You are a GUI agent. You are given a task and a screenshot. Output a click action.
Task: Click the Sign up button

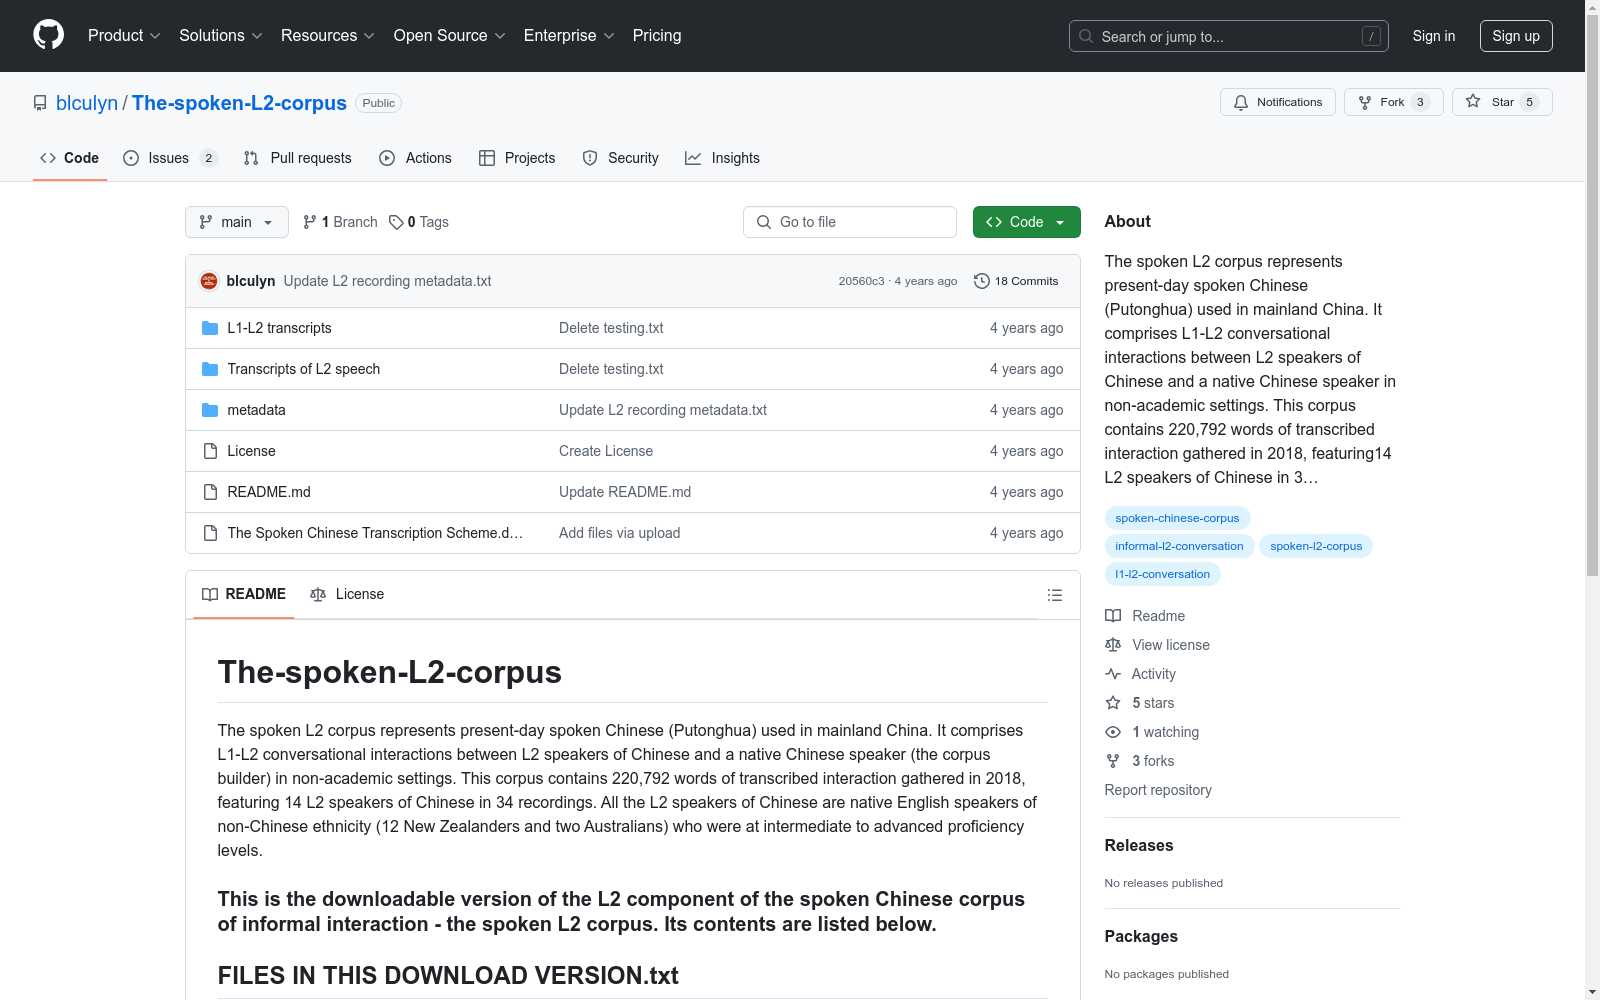(x=1516, y=36)
